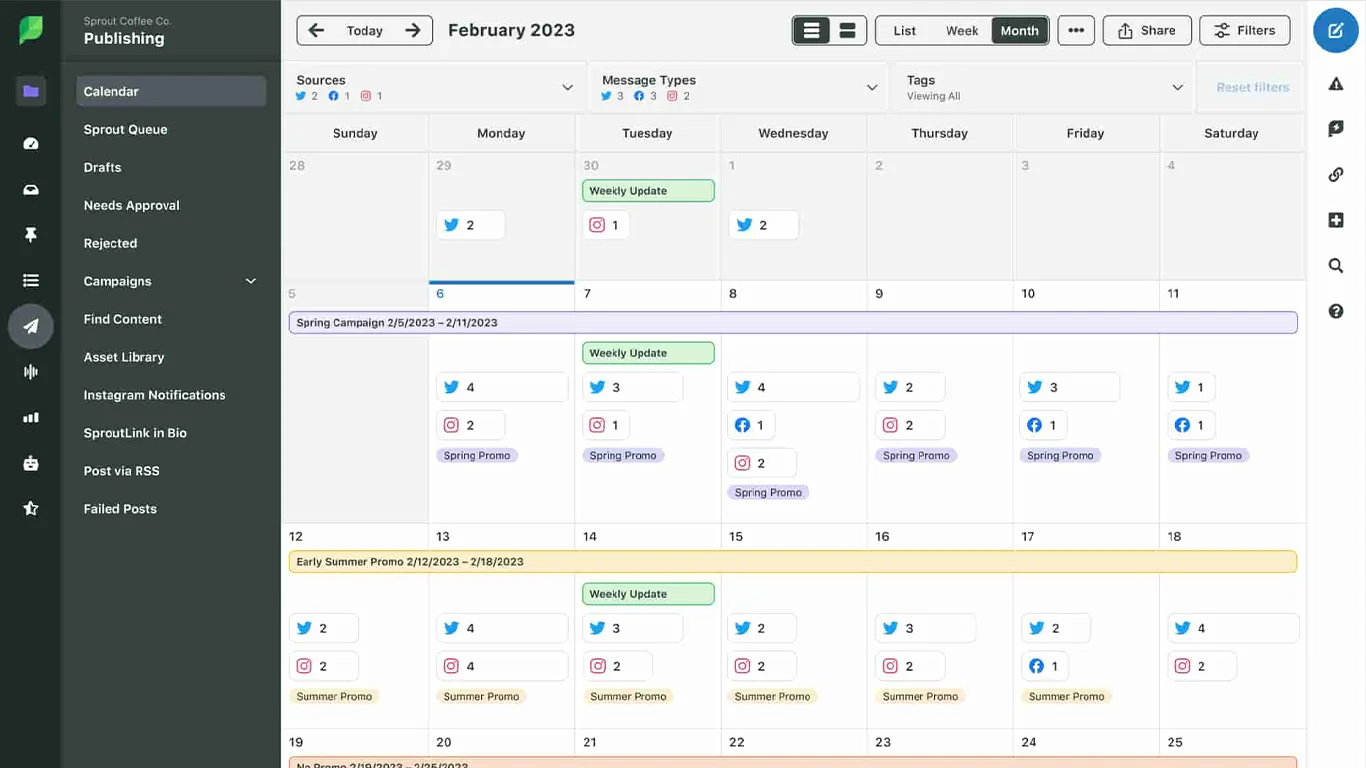Open the bar chart reports sidebar icon
Screen dimensions: 1366x768
click(31, 418)
